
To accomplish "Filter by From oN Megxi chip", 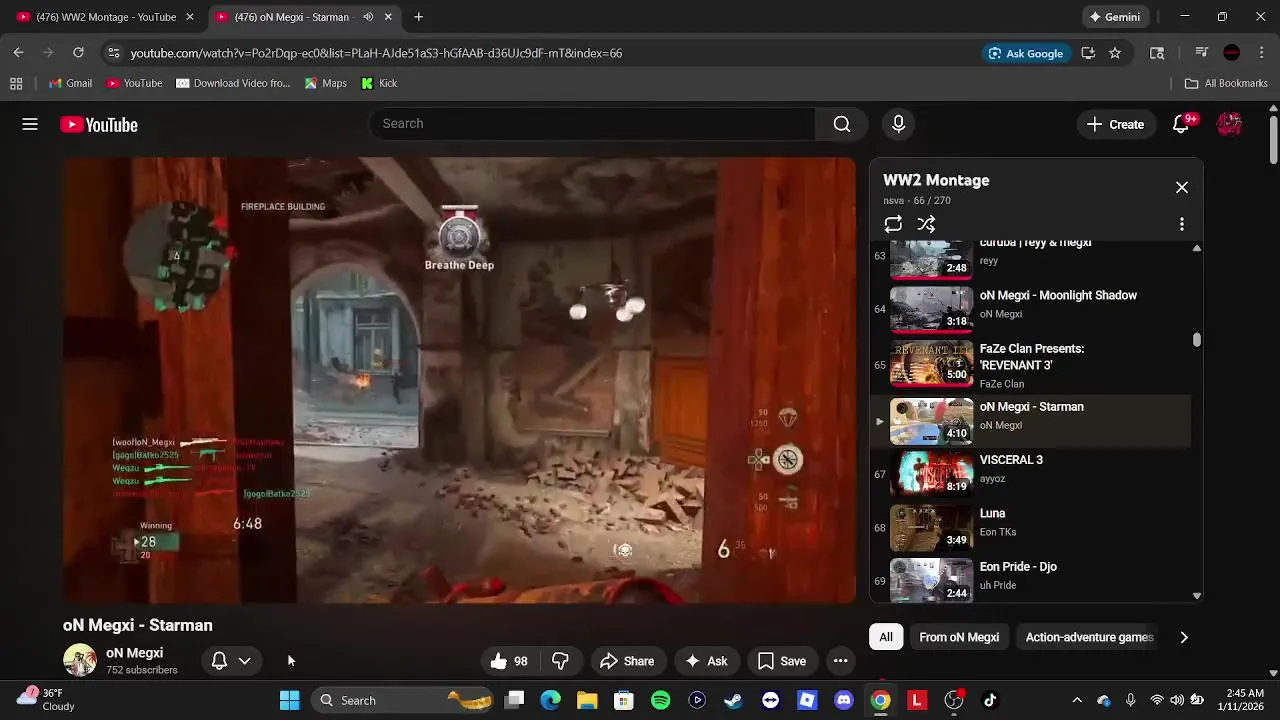I will (959, 637).
